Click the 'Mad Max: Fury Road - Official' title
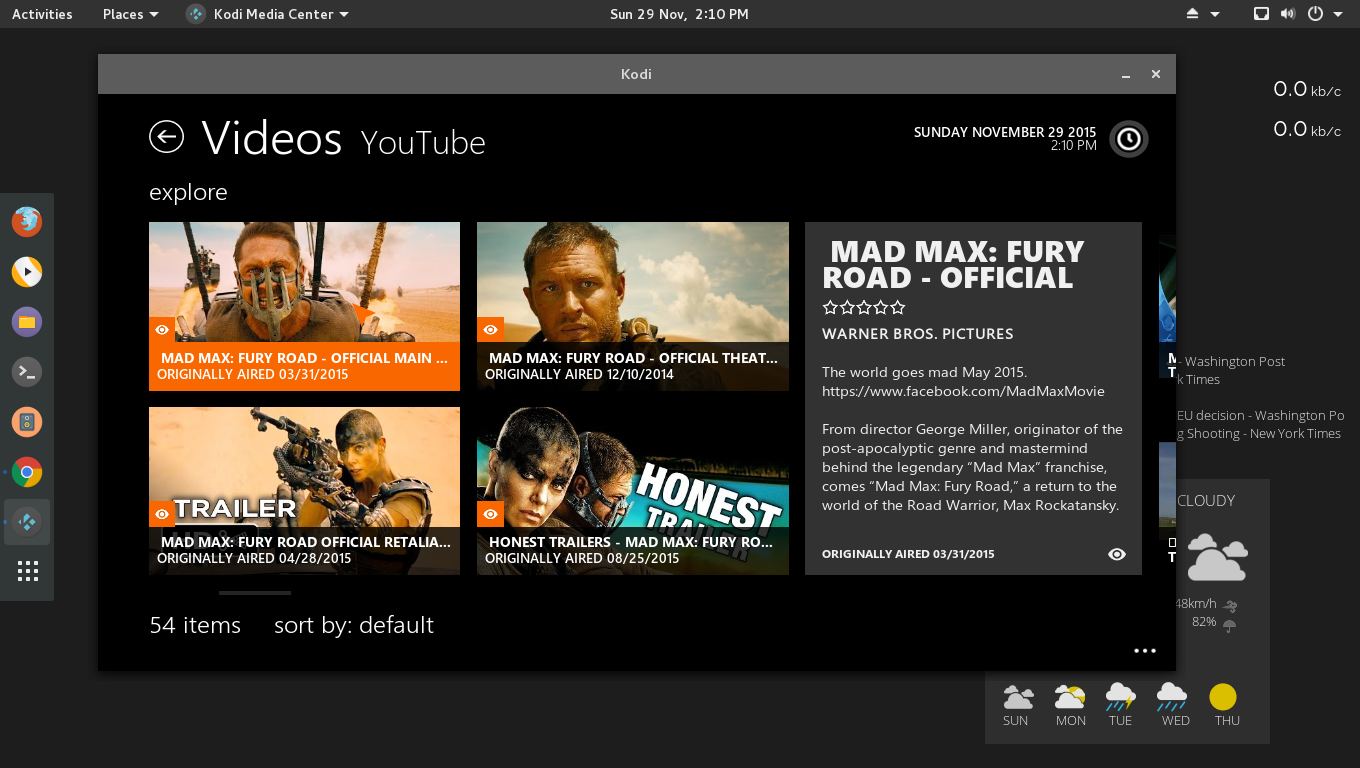The height and width of the screenshot is (768, 1360). click(x=953, y=264)
